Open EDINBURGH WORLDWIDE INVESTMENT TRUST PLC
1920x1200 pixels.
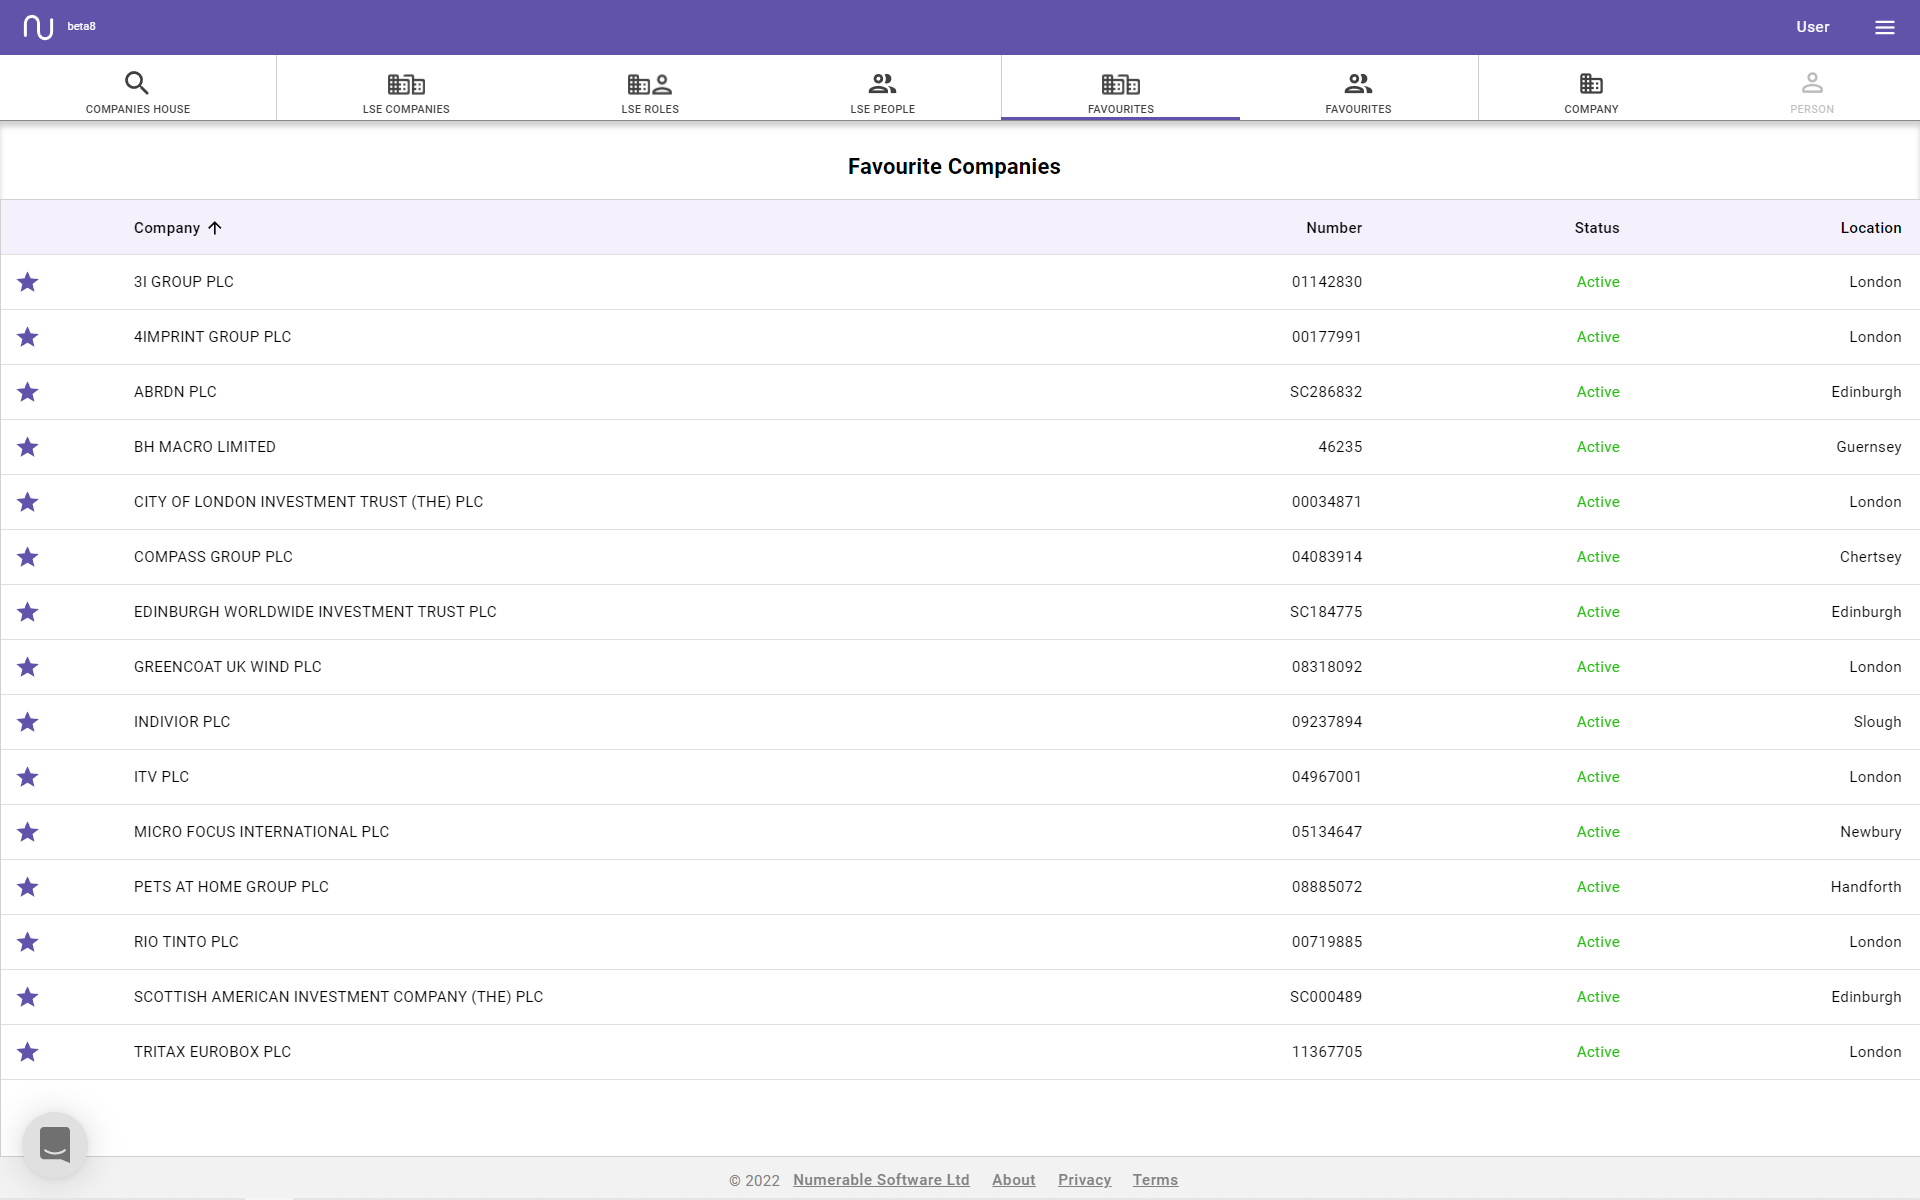pos(315,612)
